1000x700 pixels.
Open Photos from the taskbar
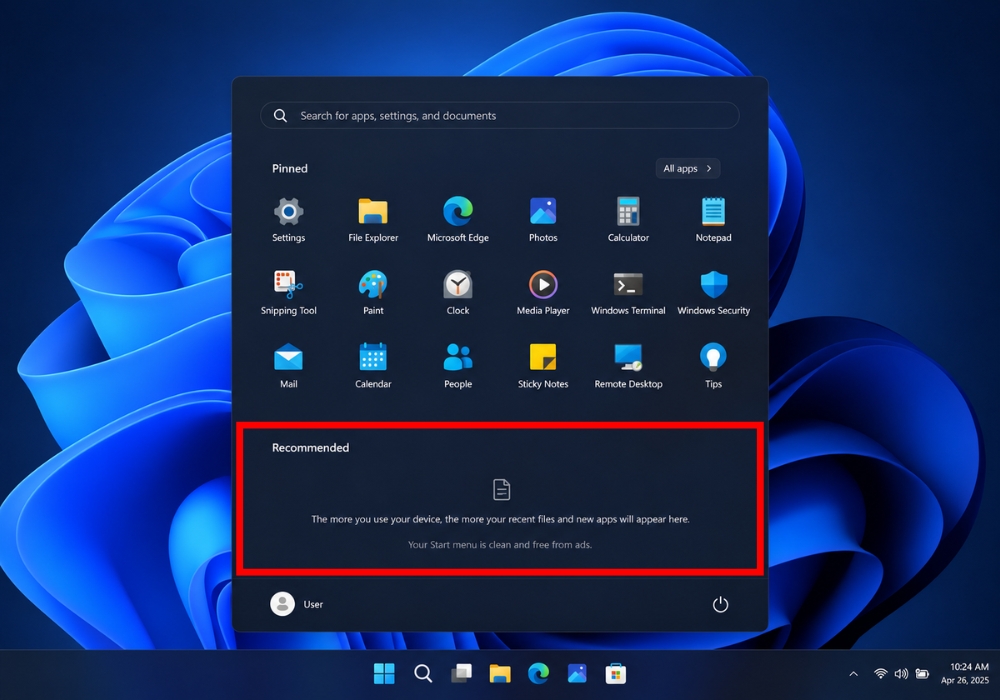coord(577,673)
